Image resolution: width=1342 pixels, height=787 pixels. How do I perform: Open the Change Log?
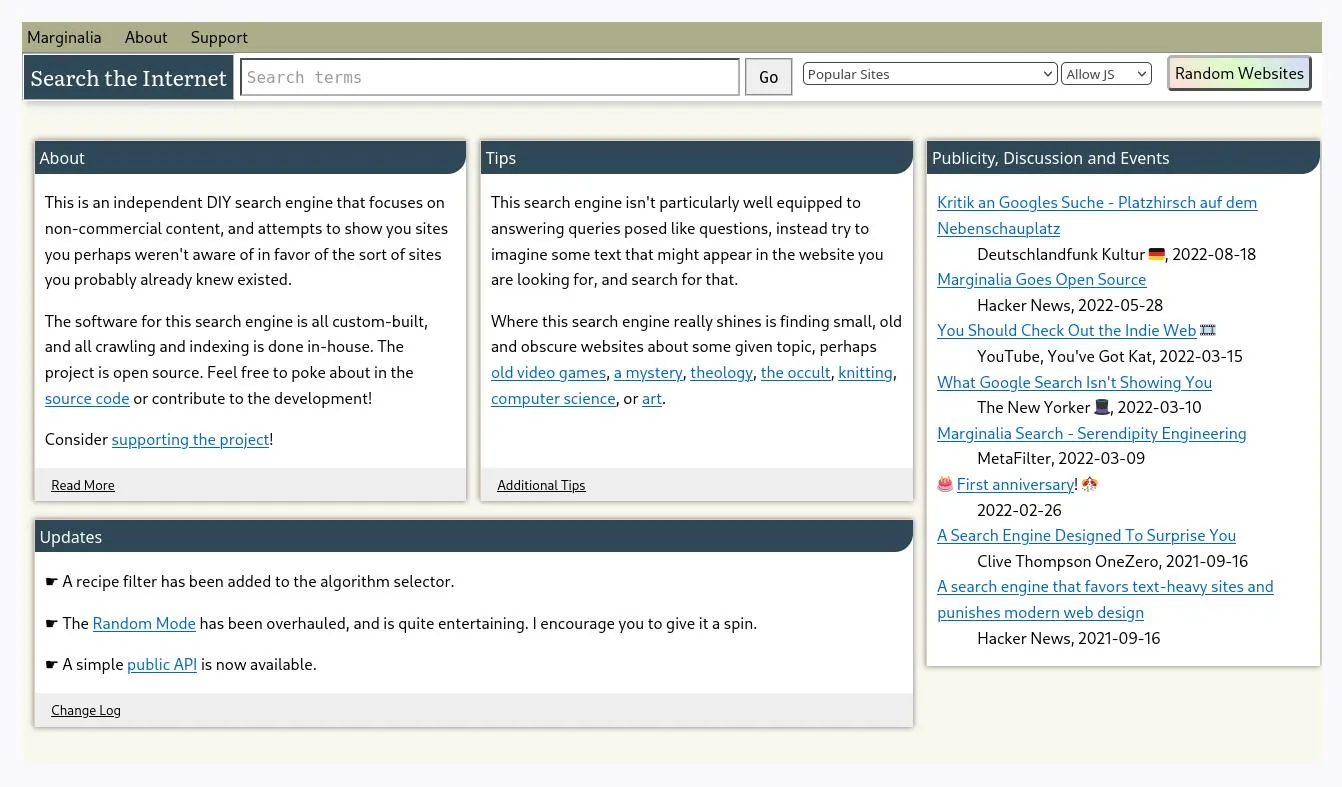point(86,710)
